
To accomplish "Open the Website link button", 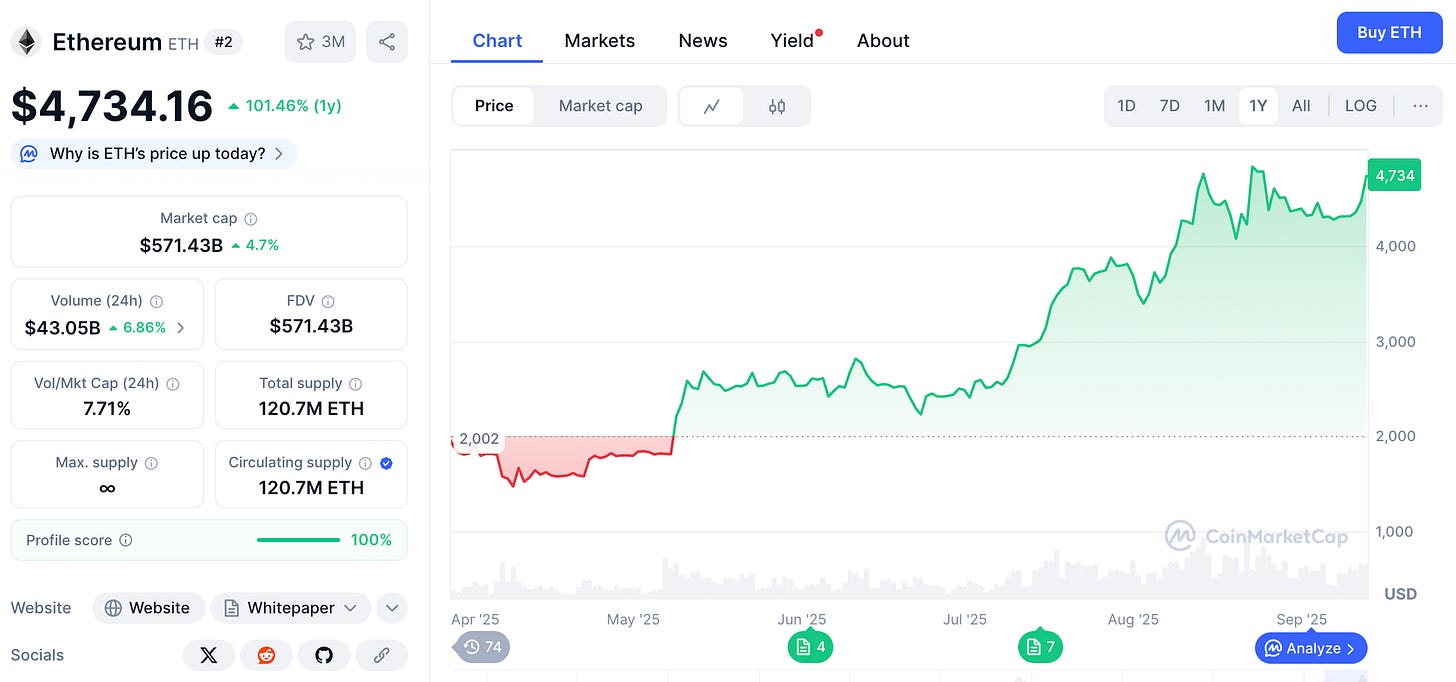I will (x=148, y=608).
